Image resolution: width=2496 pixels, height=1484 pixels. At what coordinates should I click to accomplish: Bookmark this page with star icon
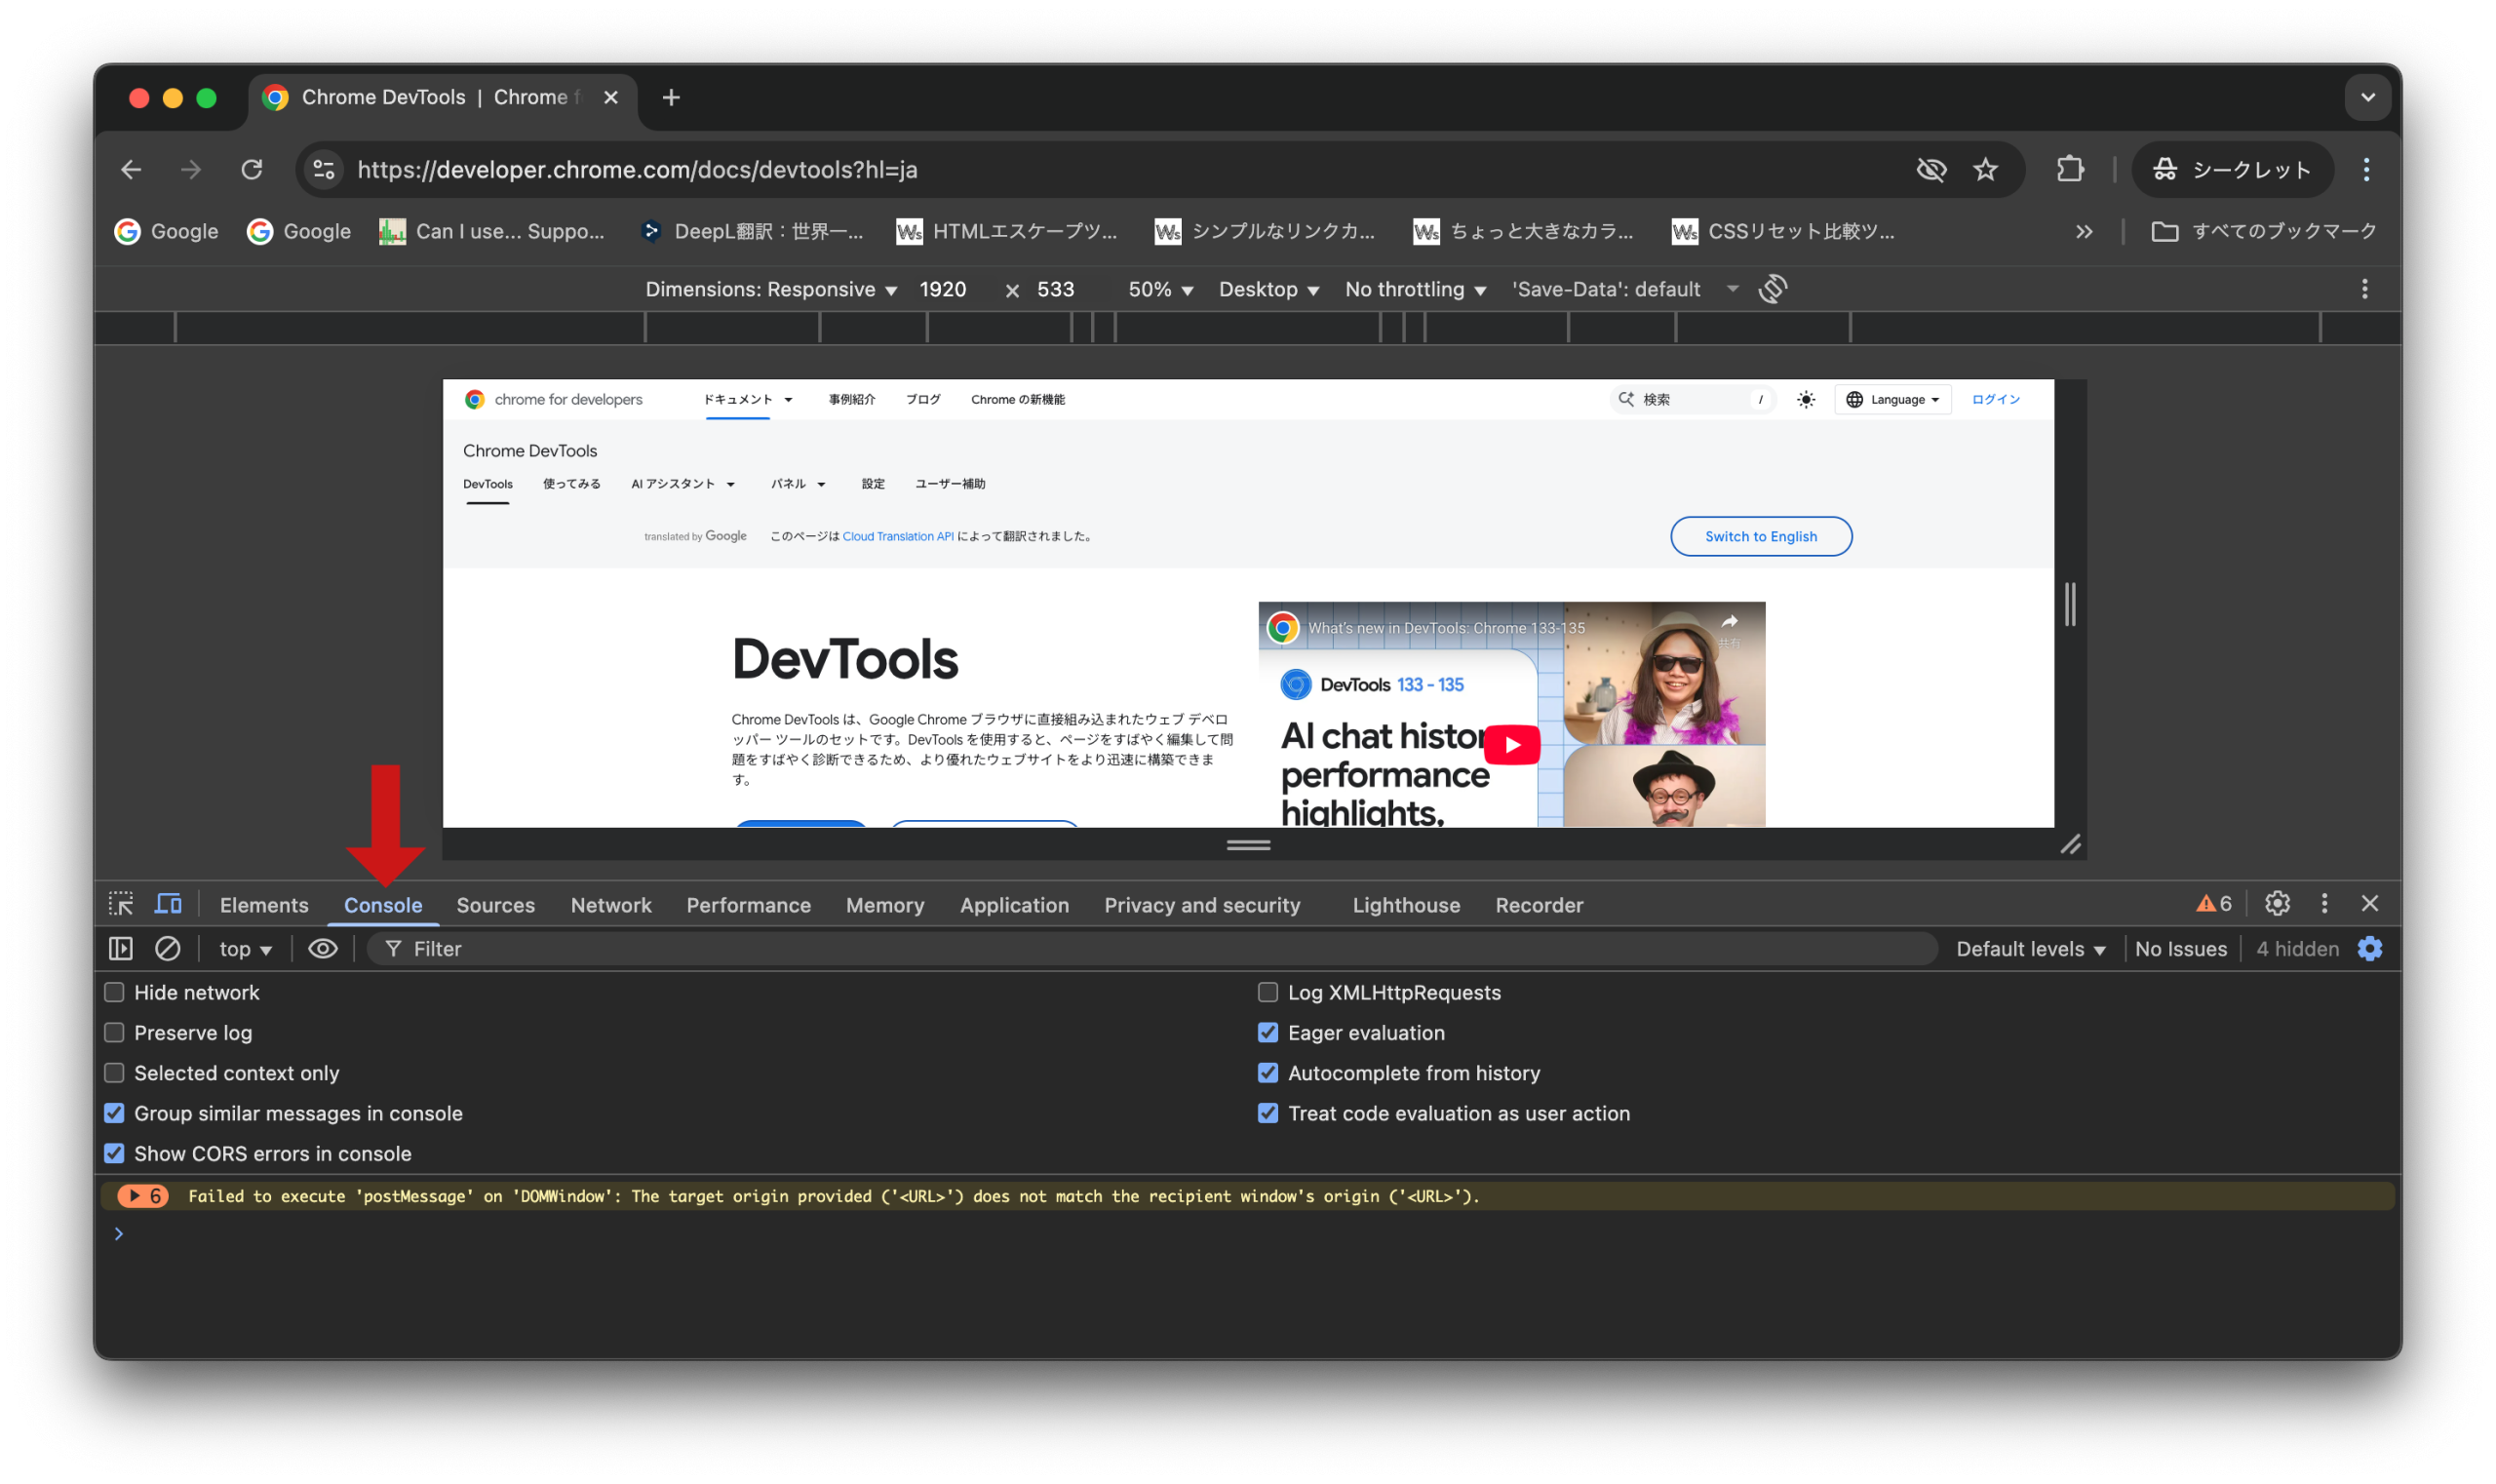1985,169
